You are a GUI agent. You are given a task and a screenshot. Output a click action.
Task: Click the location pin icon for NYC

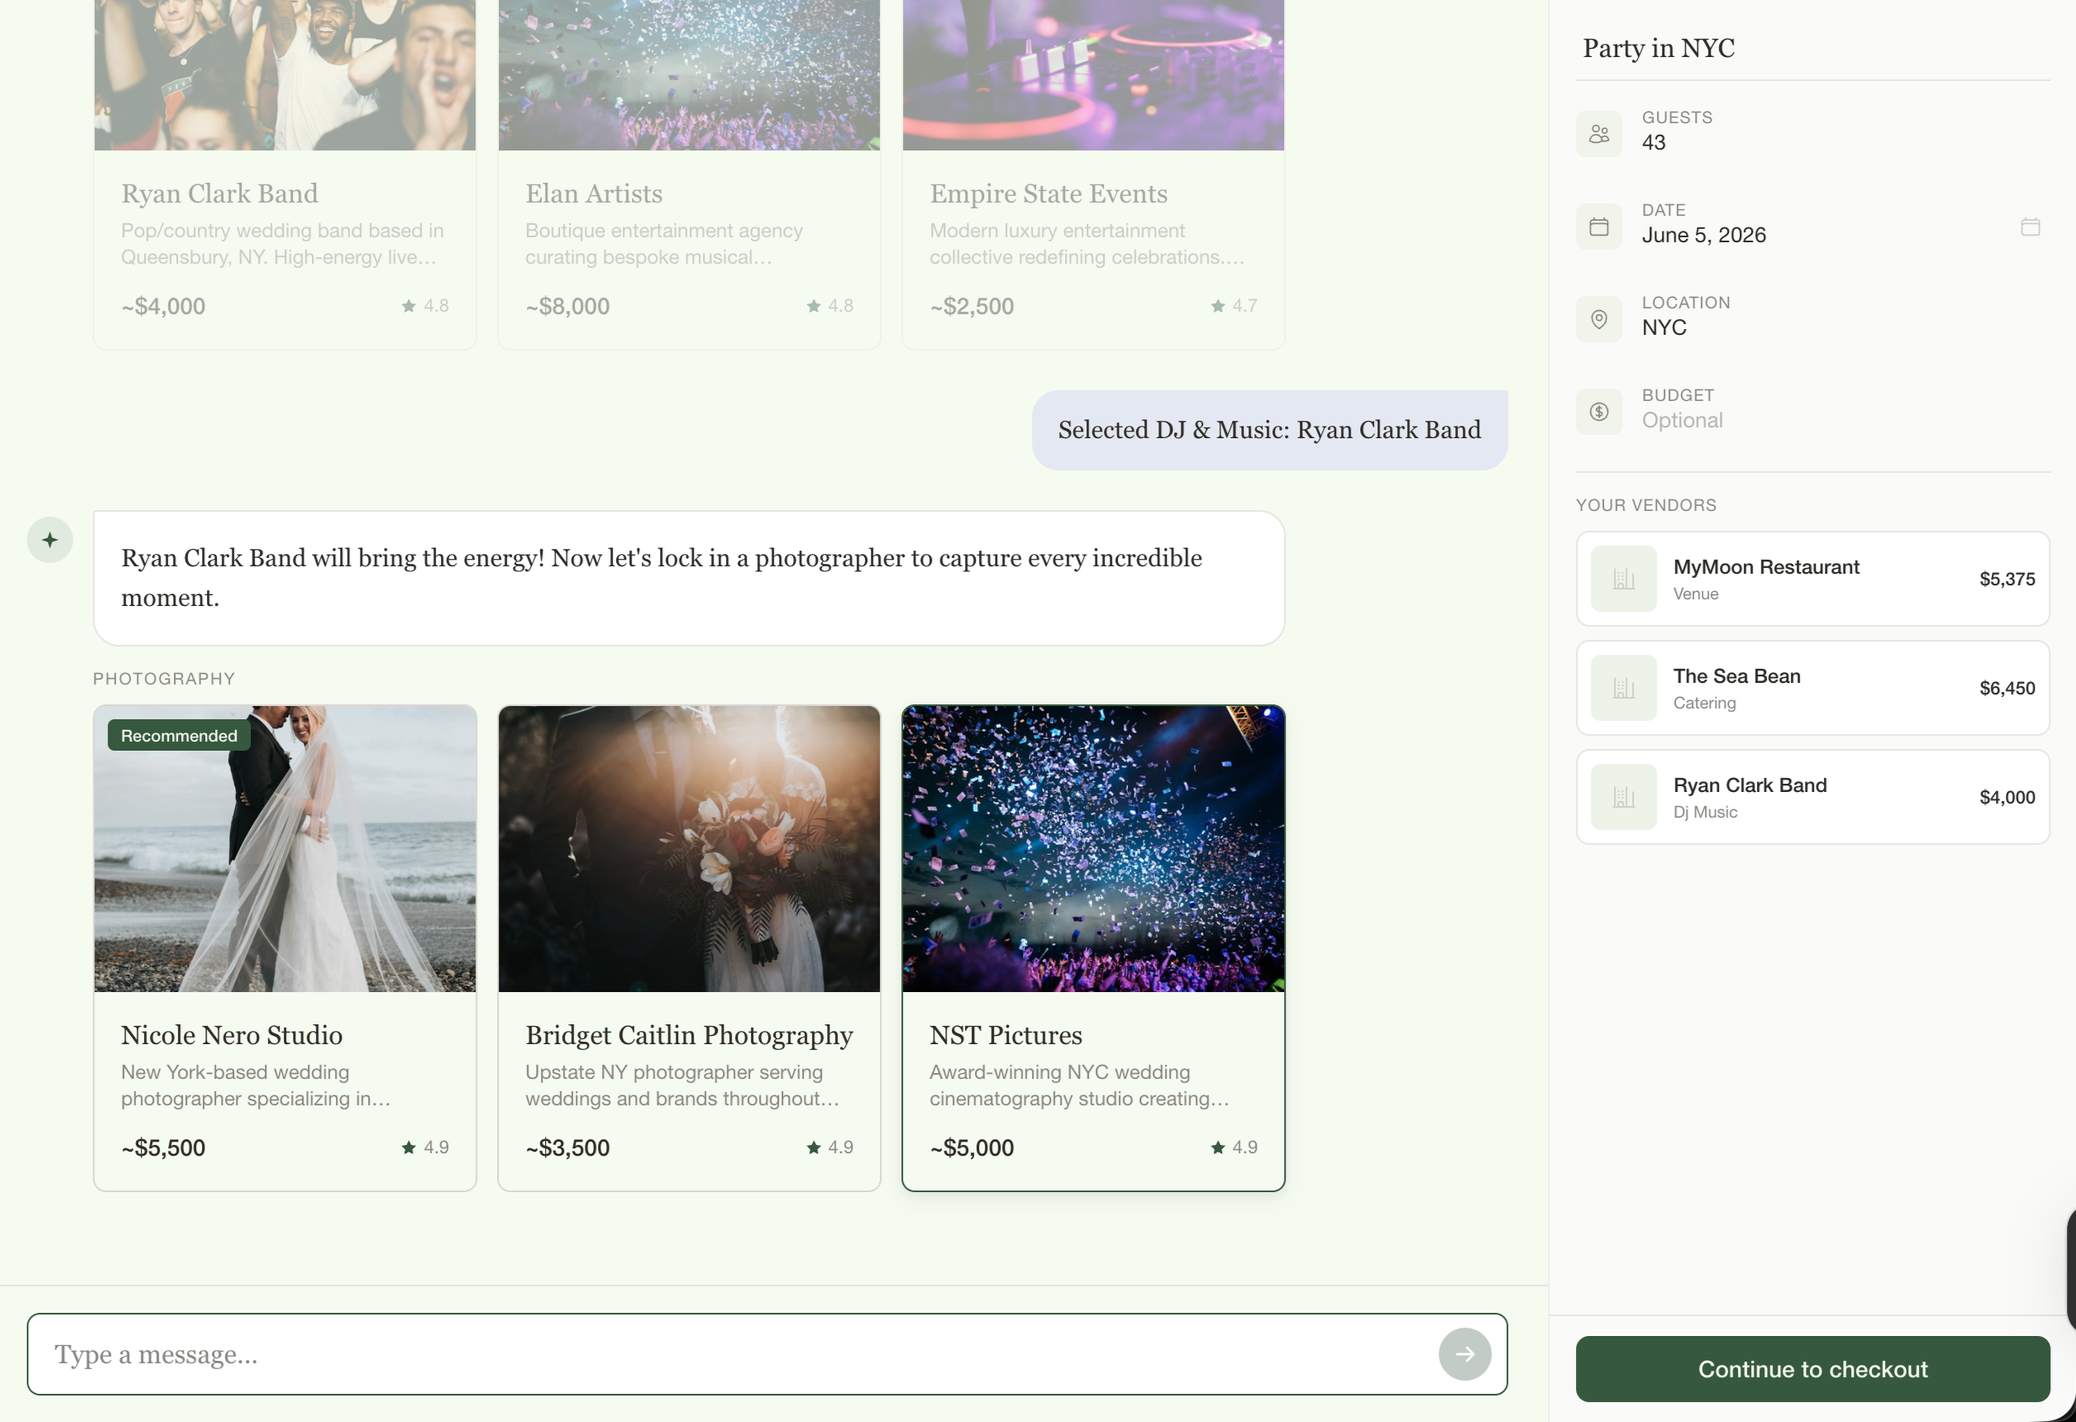pos(1598,318)
